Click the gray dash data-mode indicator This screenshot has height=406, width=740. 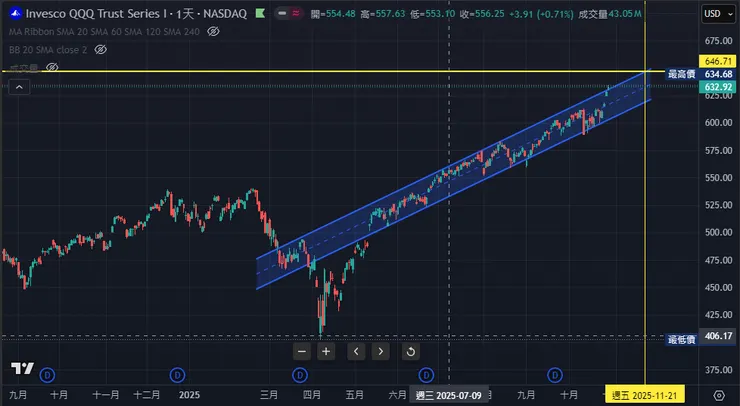tap(282, 13)
